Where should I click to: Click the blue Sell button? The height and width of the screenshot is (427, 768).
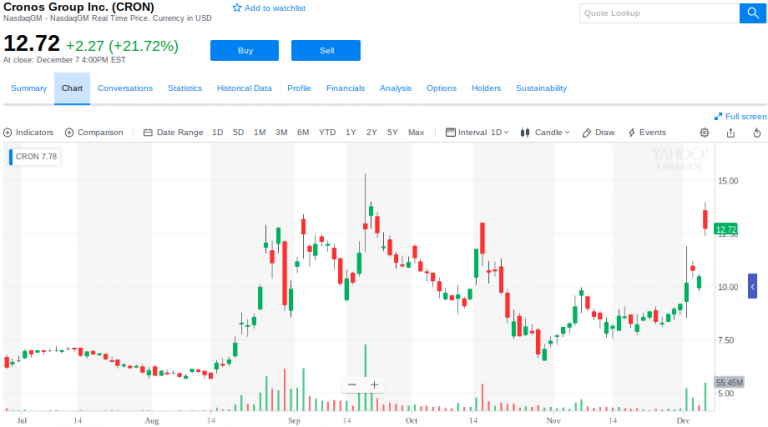[x=326, y=50]
